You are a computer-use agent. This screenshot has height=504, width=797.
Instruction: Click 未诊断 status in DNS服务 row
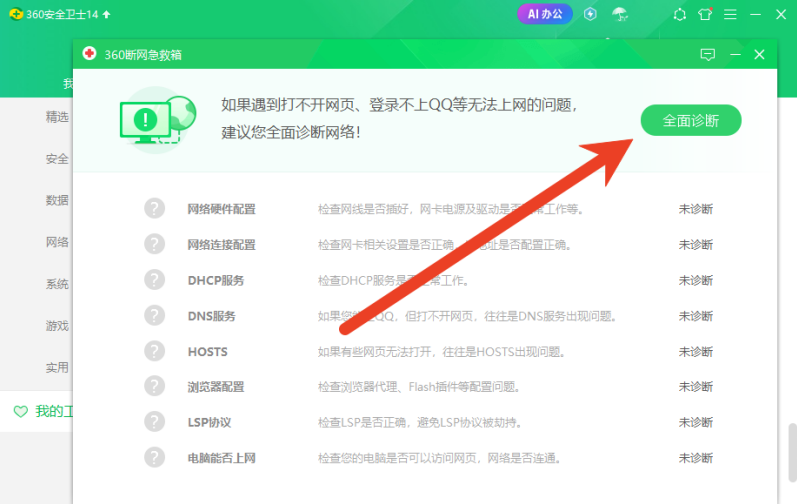point(696,316)
